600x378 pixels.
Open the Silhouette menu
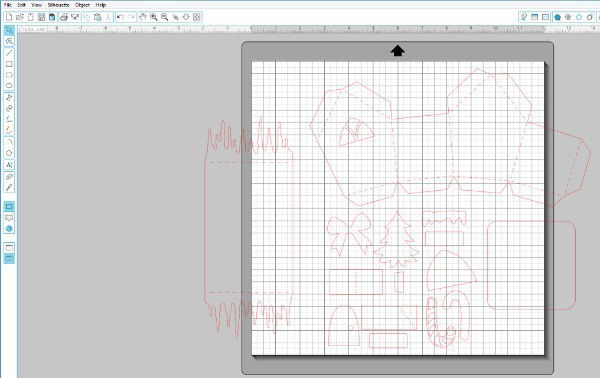(x=58, y=5)
